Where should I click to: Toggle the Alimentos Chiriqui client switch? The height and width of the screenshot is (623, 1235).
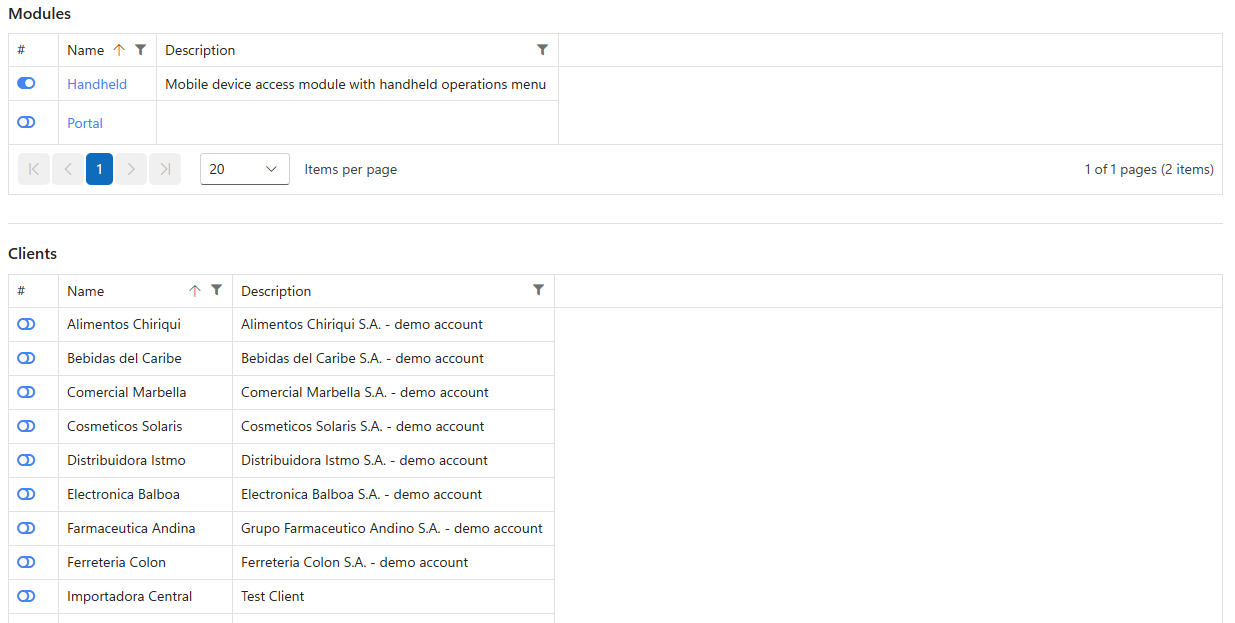coord(26,324)
